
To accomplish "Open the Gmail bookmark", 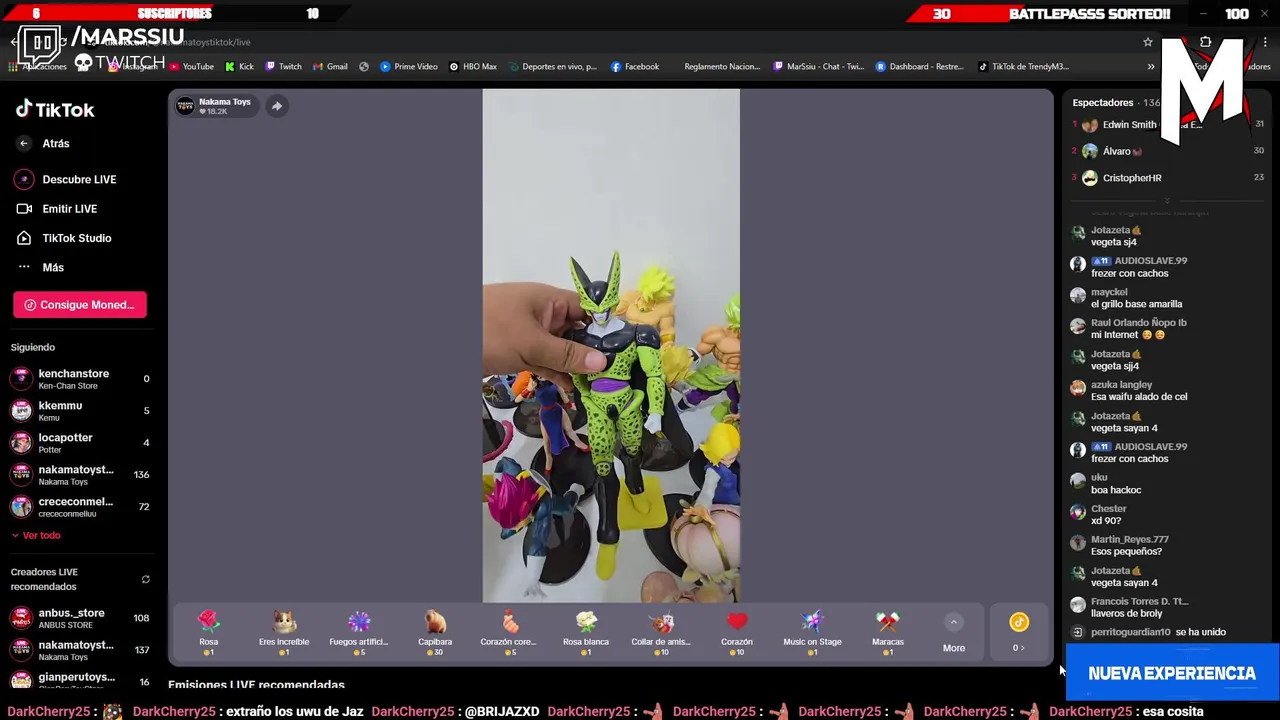I will point(330,67).
